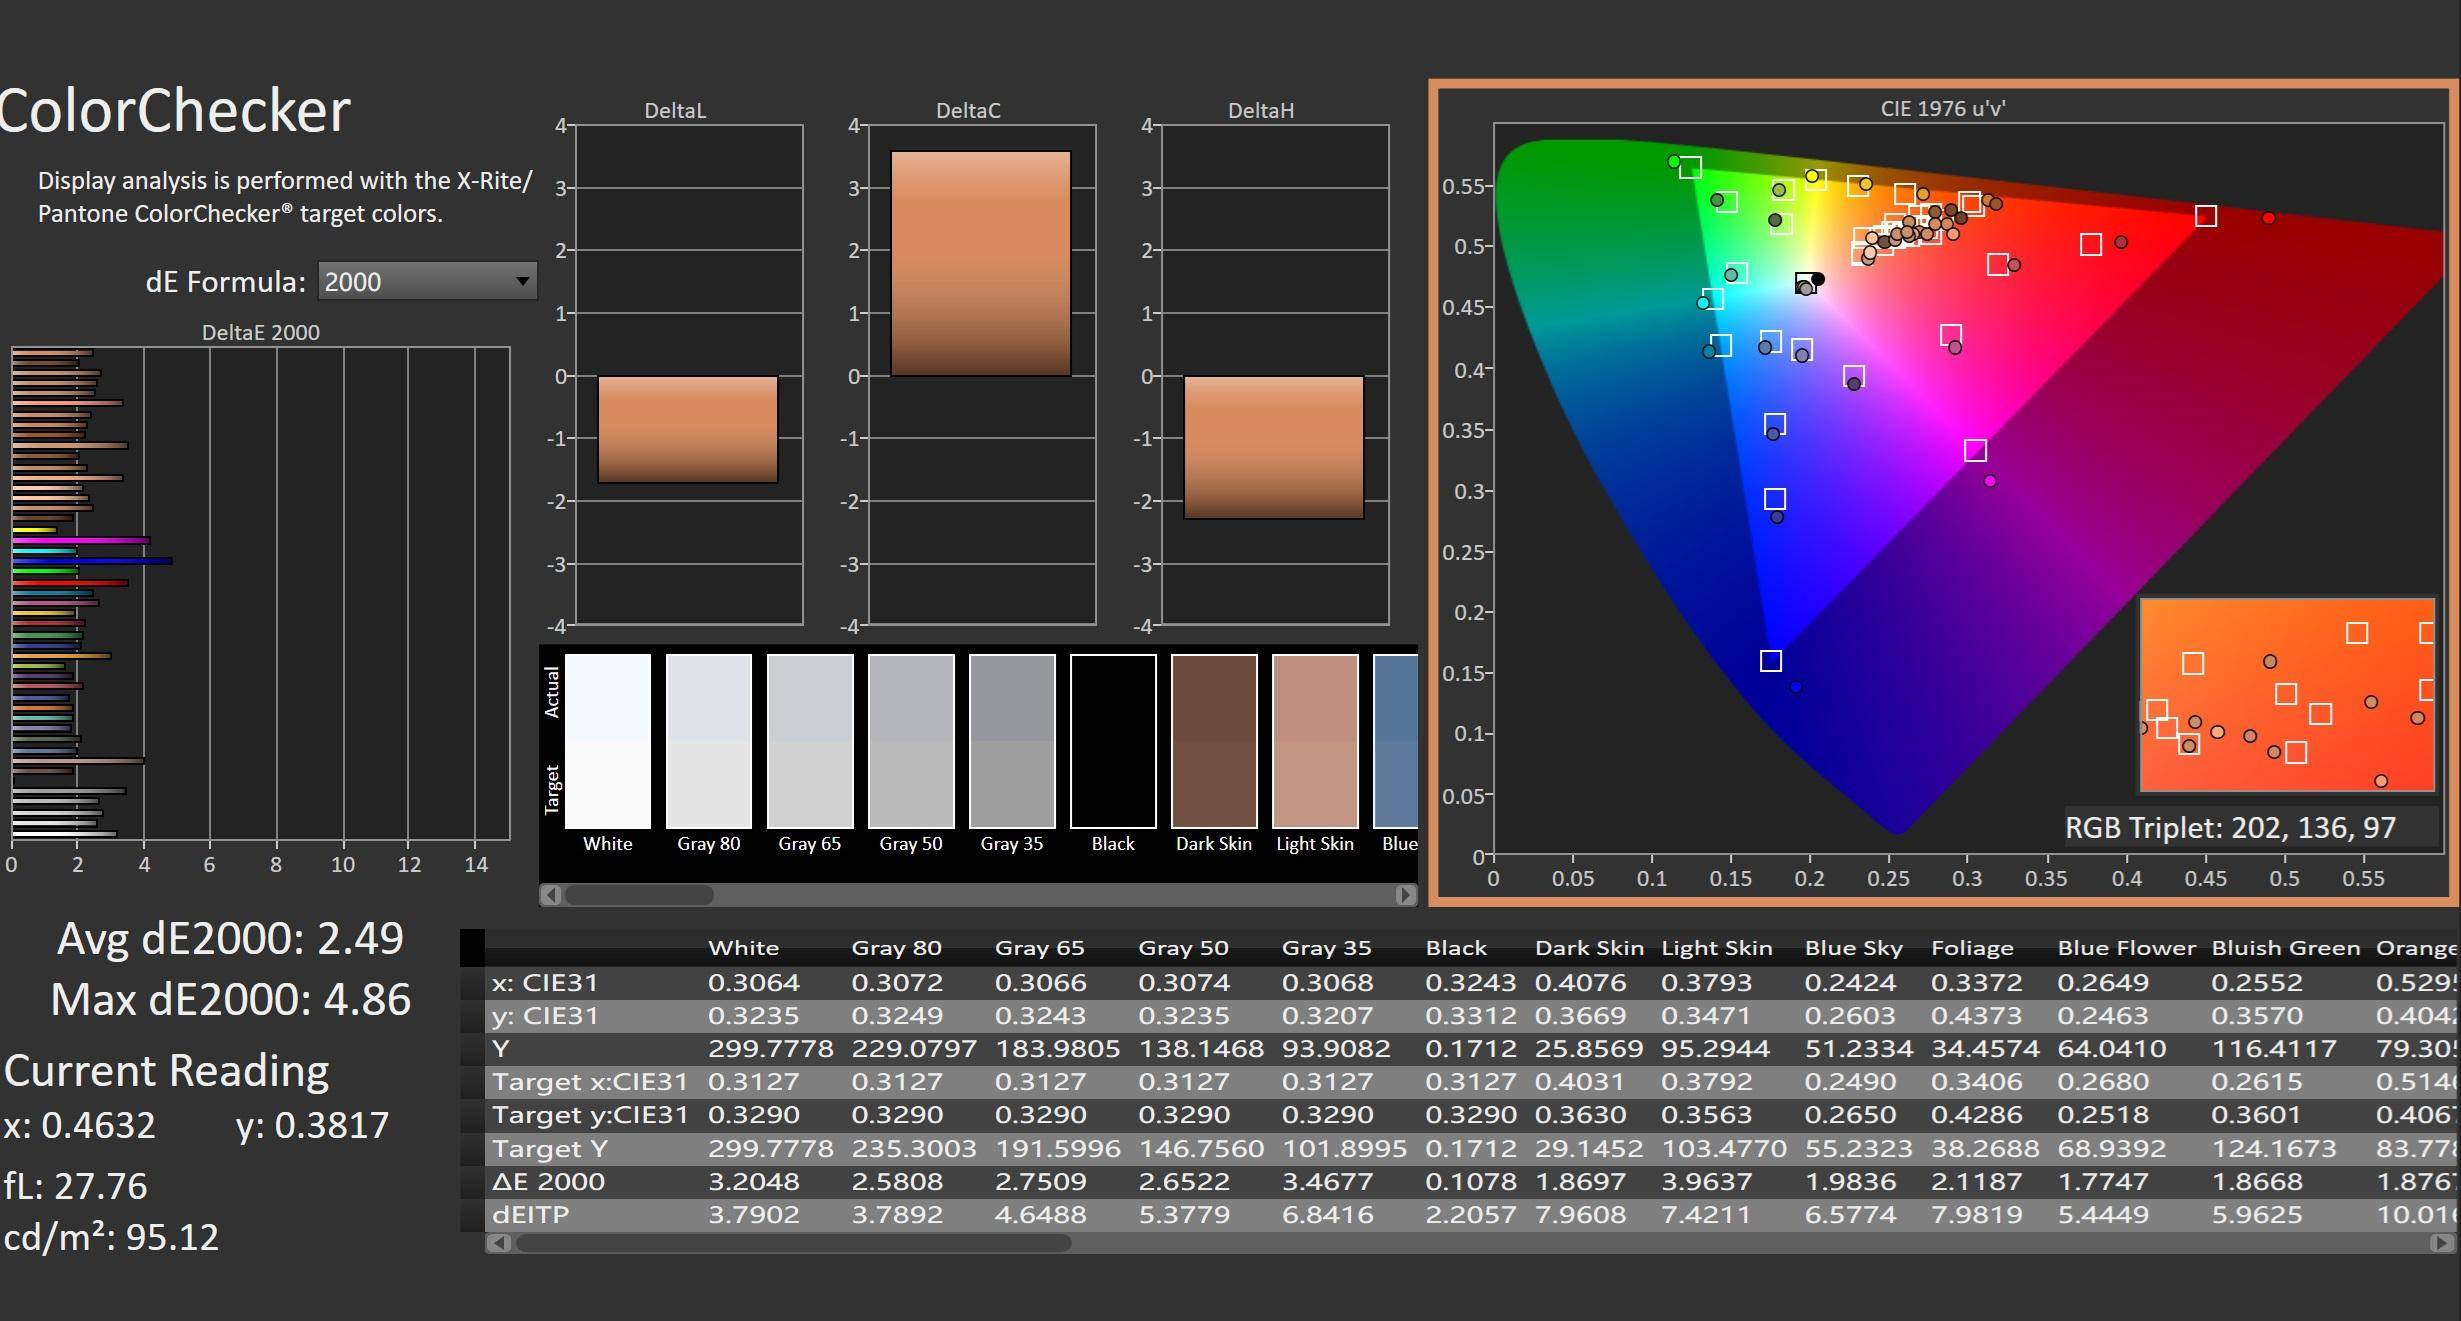The height and width of the screenshot is (1321, 2461).
Task: Click the Gray 80 column header
Action: [x=896, y=948]
